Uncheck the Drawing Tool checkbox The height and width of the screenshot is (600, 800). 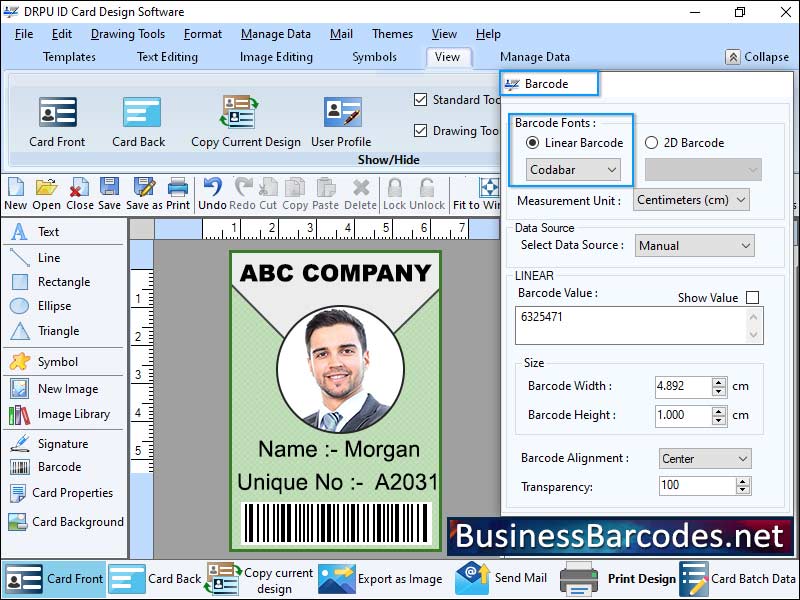[x=423, y=130]
